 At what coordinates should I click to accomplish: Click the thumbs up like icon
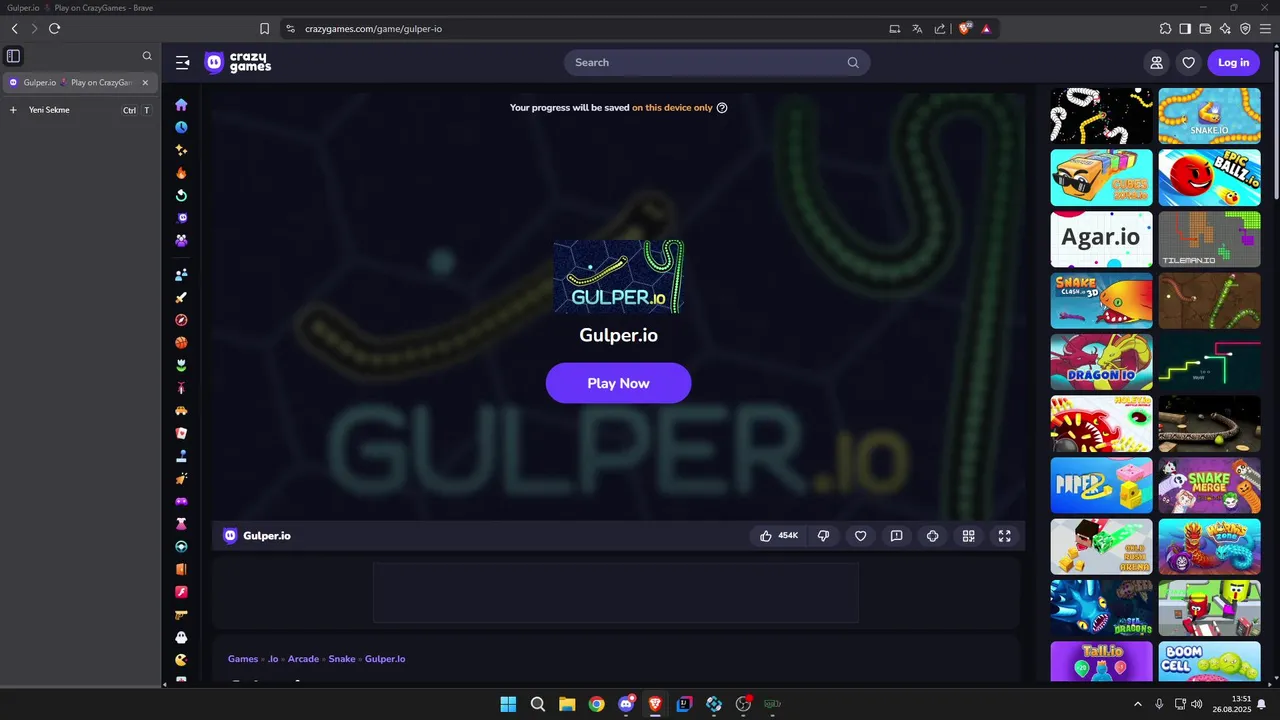(766, 536)
